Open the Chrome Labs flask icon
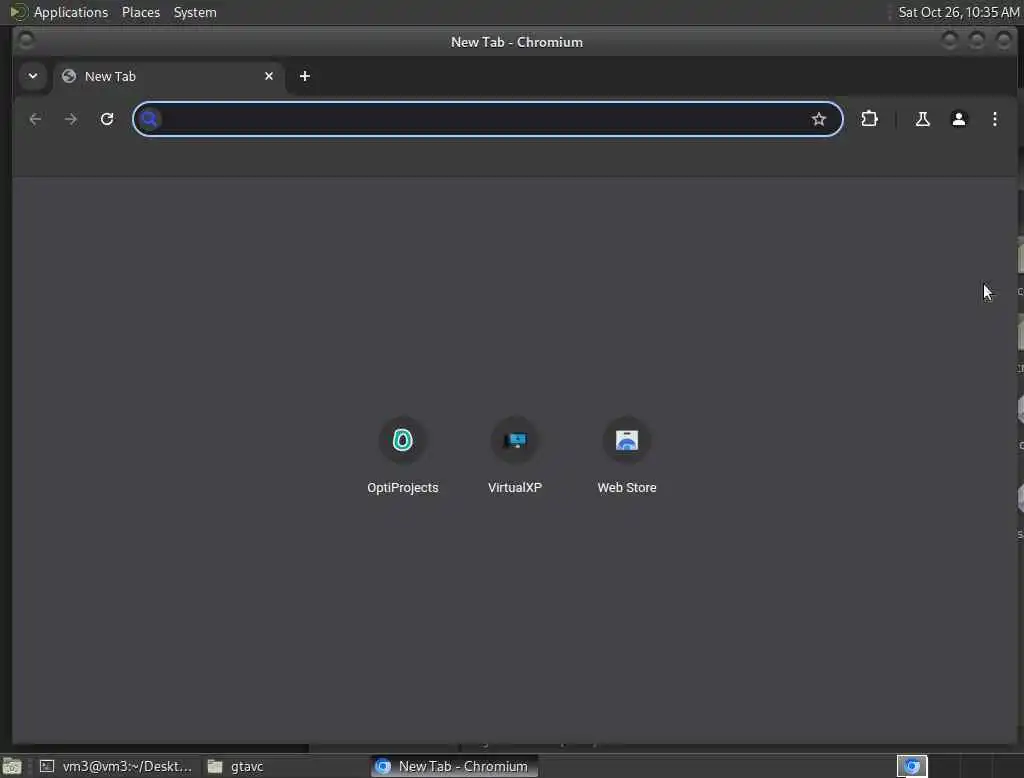 click(922, 119)
